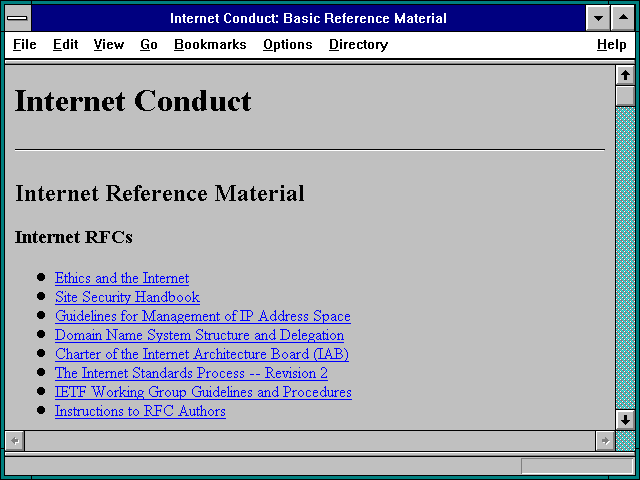Screen dimensions: 640x480
Task: Click the vertical scrollbar thumb
Action: [x=625, y=96]
